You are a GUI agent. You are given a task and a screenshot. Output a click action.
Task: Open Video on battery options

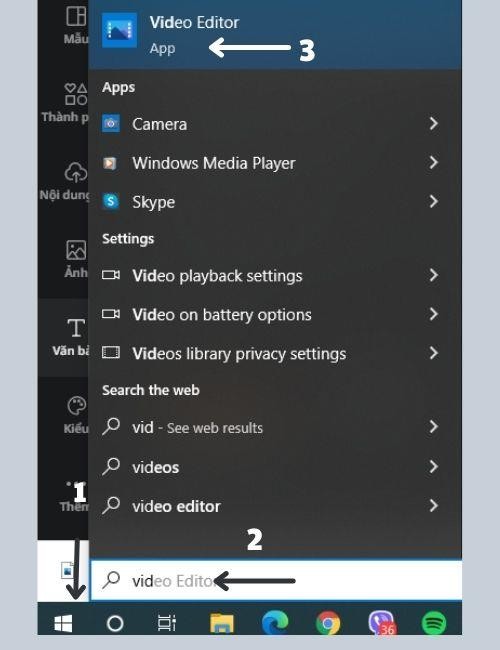[275, 314]
